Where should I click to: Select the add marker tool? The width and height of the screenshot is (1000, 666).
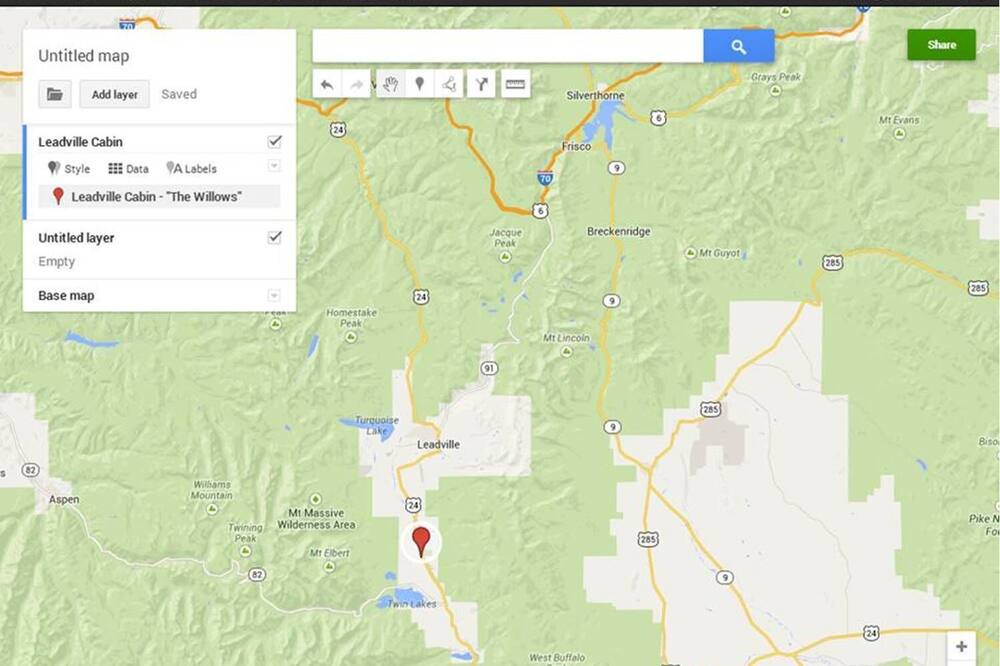pos(420,84)
